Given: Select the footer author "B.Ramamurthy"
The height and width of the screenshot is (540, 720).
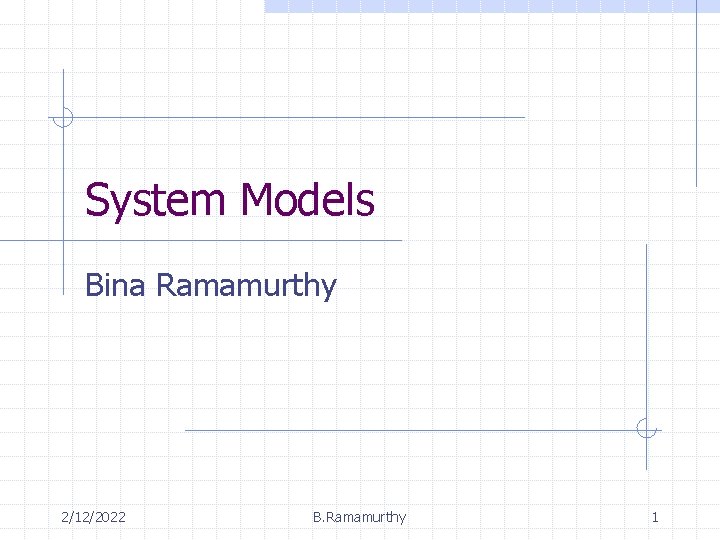Looking at the screenshot, I should [x=360, y=518].
